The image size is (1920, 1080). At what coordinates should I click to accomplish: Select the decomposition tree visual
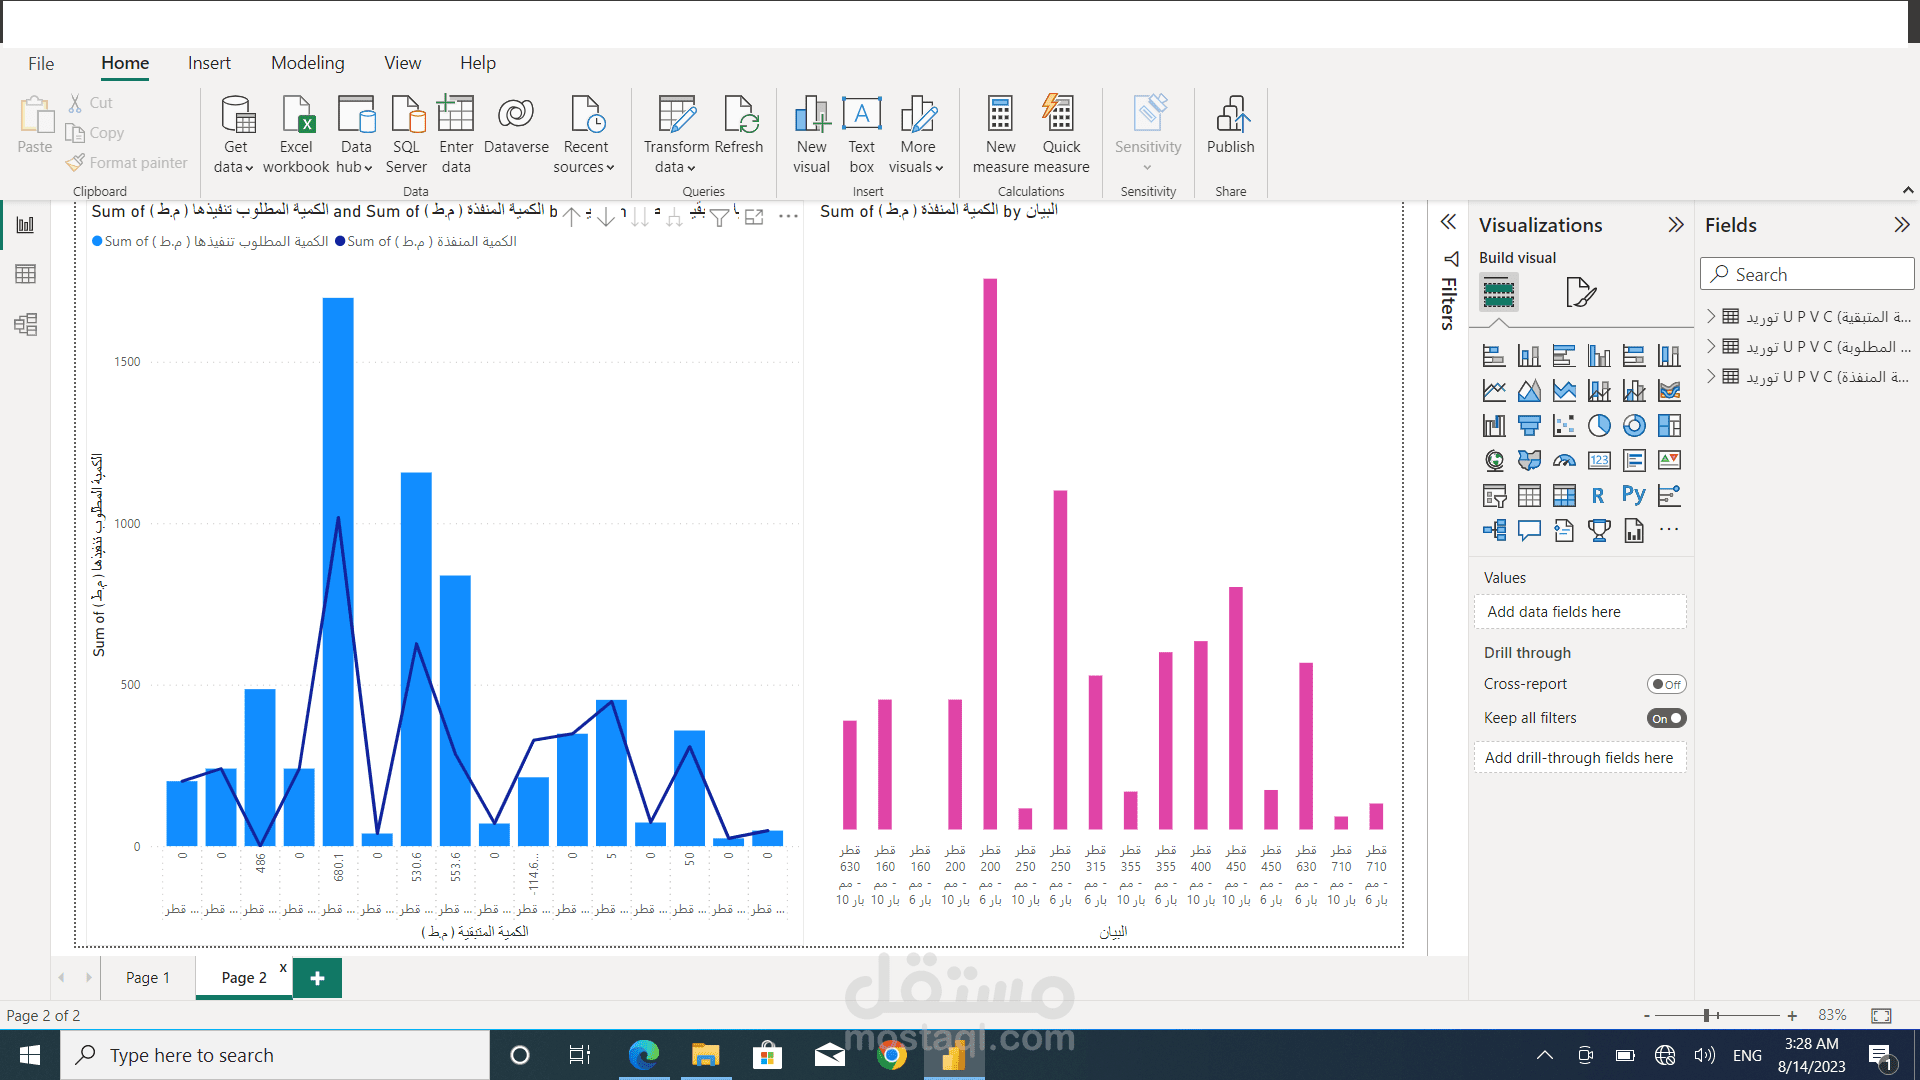(1494, 531)
